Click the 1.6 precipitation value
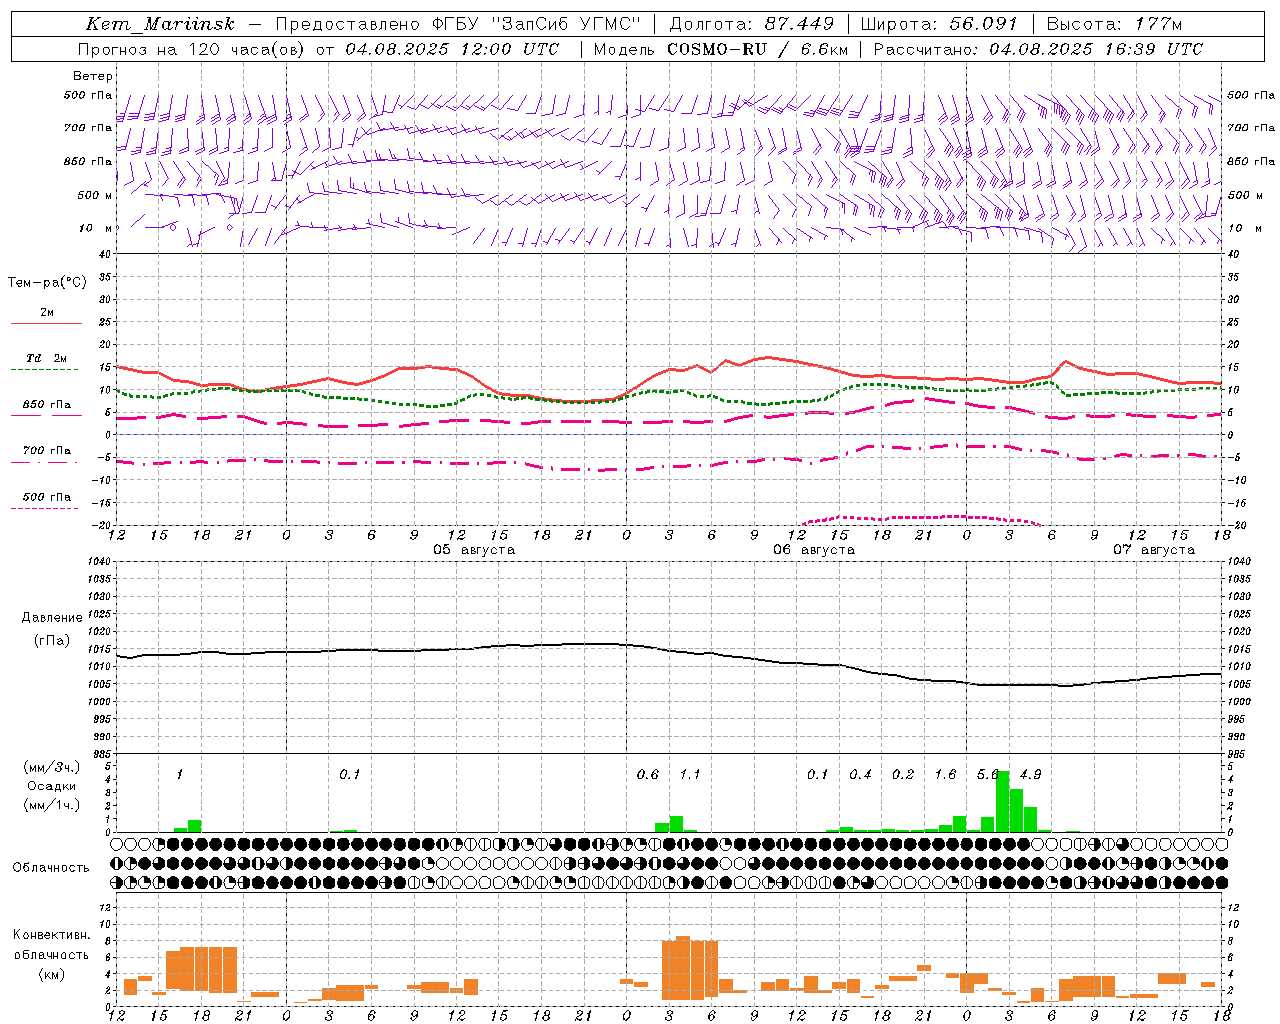Viewport: 1280px width, 1024px height. point(945,775)
